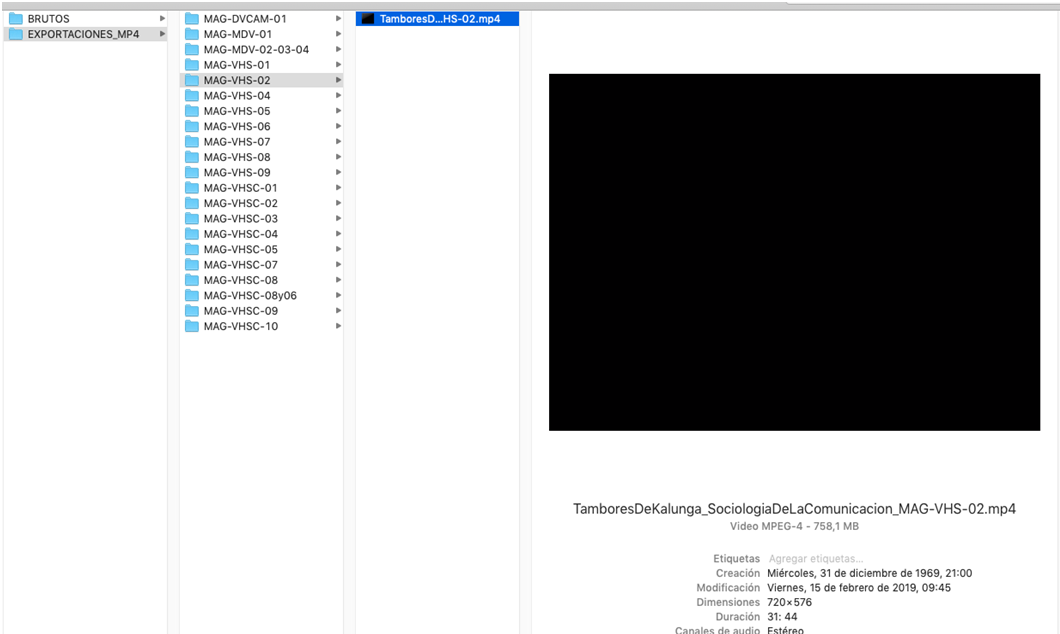Select the MAG-VHS-06 folder
The width and height of the screenshot is (1060, 634).
pos(237,127)
